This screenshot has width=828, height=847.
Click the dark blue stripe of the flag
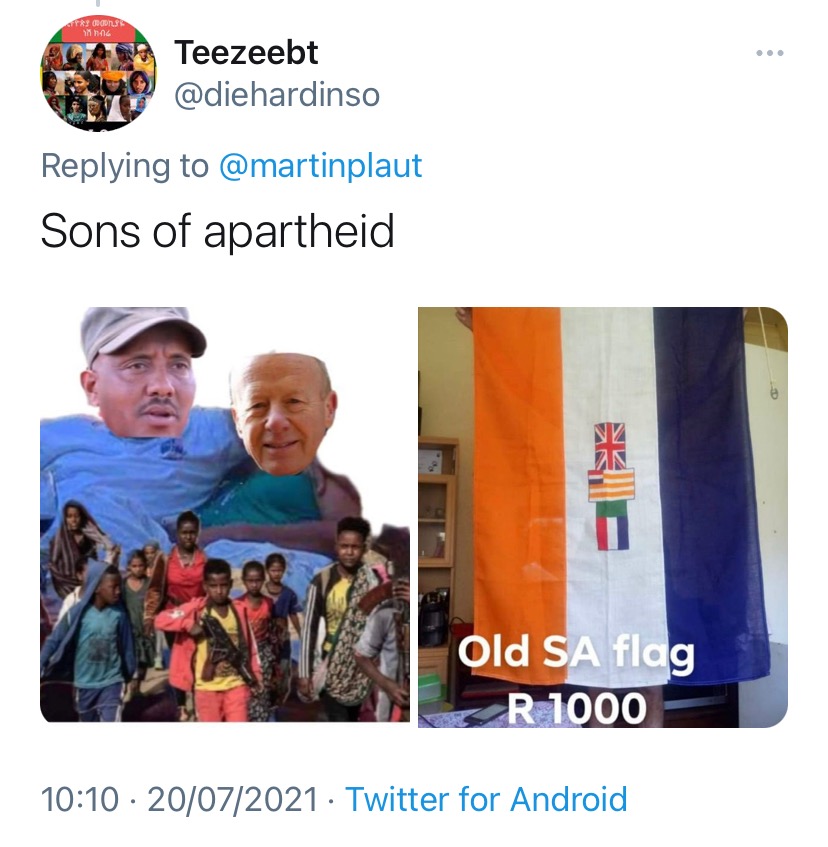click(708, 486)
